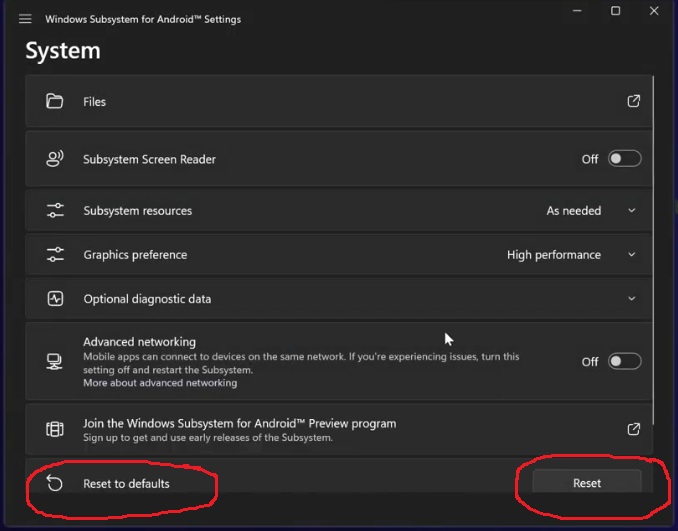678x531 pixels.
Task: Turn on Advanced networking switch
Action: [624, 361]
